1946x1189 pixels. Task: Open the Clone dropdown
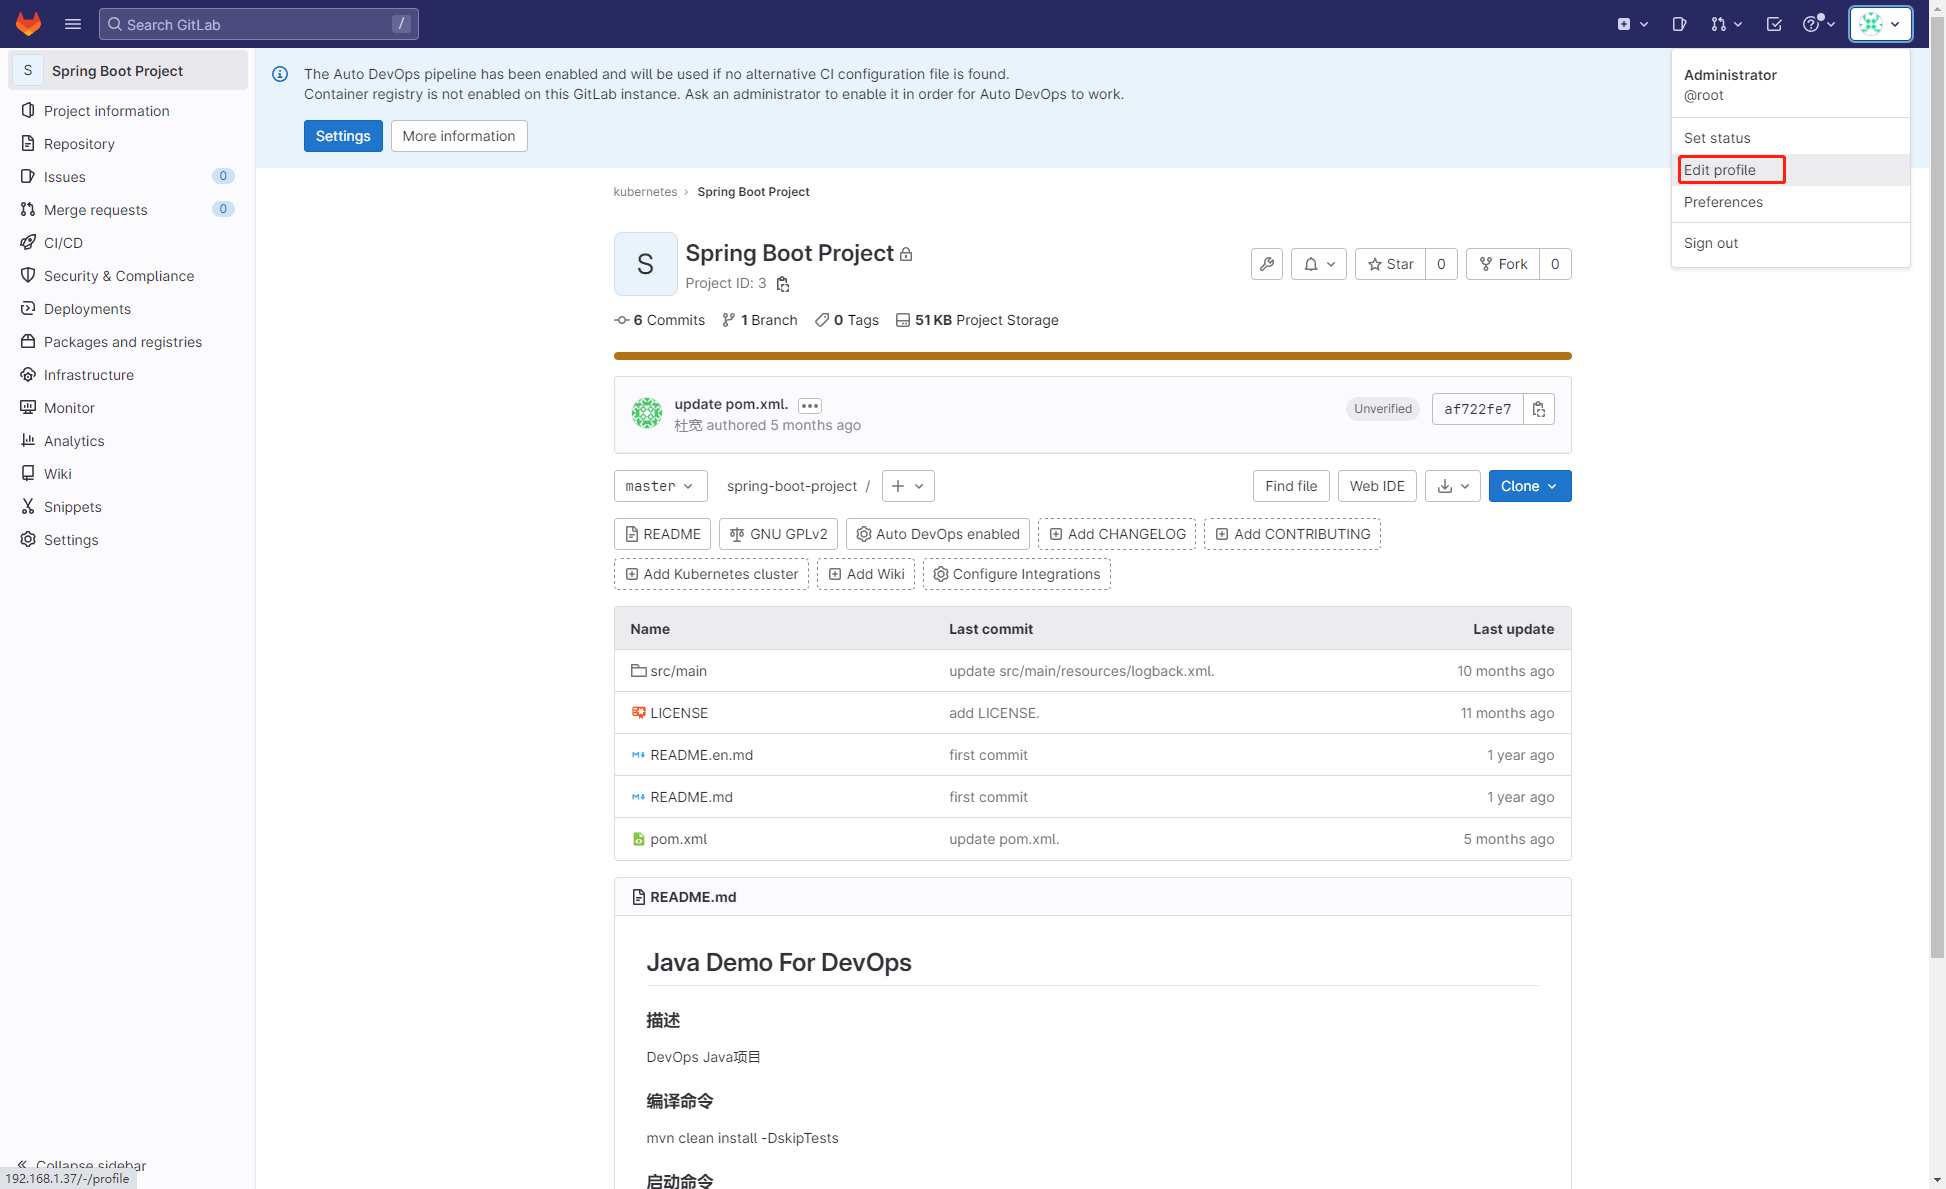(1530, 486)
